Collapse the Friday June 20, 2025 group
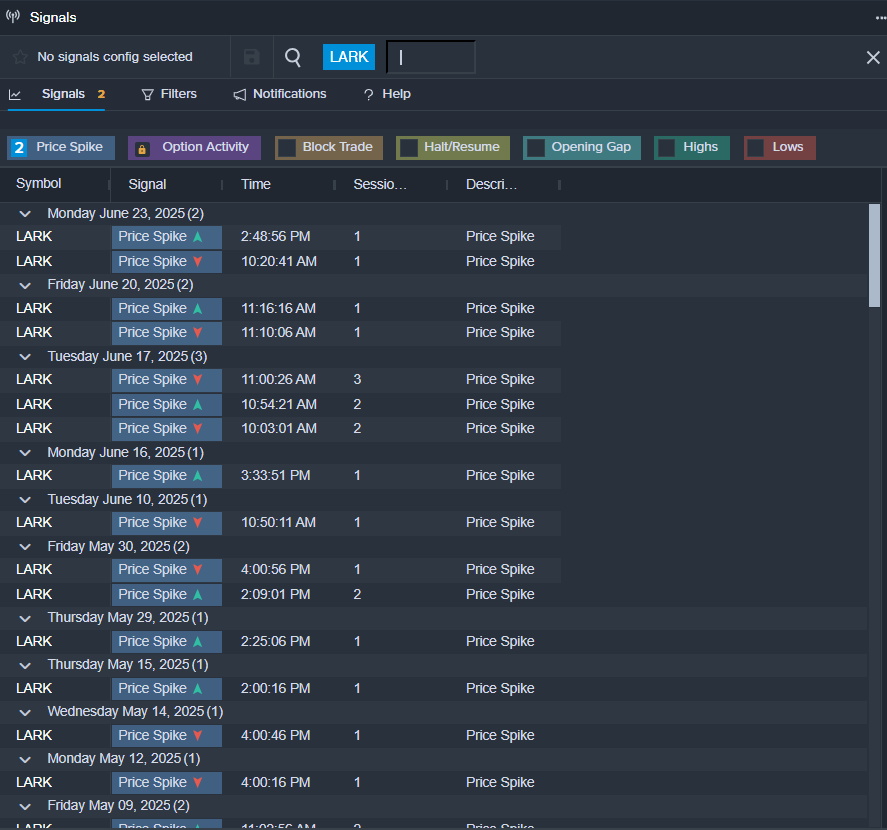The width and height of the screenshot is (887, 830). click(x=25, y=285)
